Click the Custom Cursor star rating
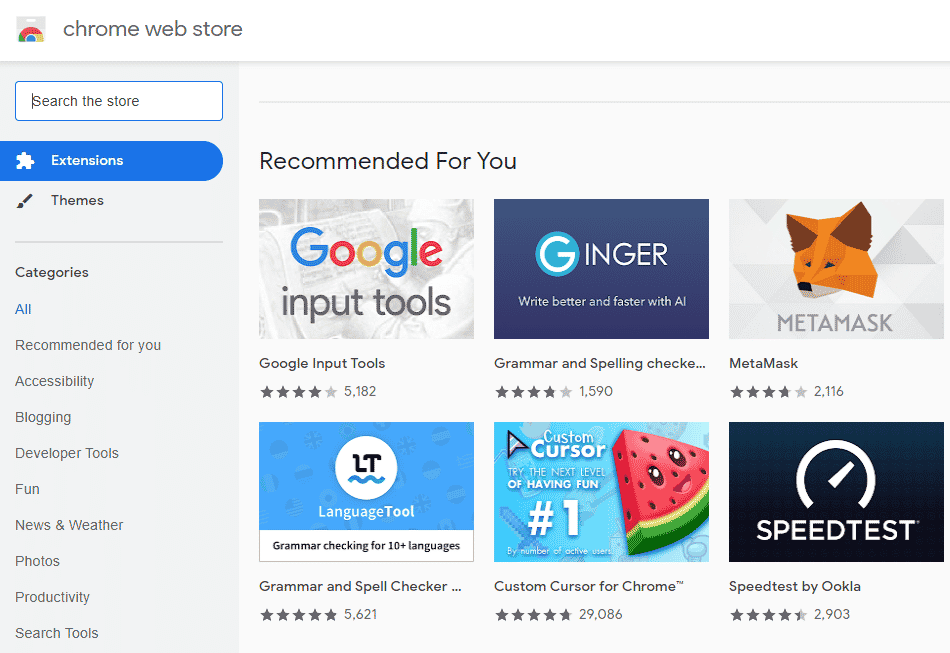 click(x=533, y=615)
